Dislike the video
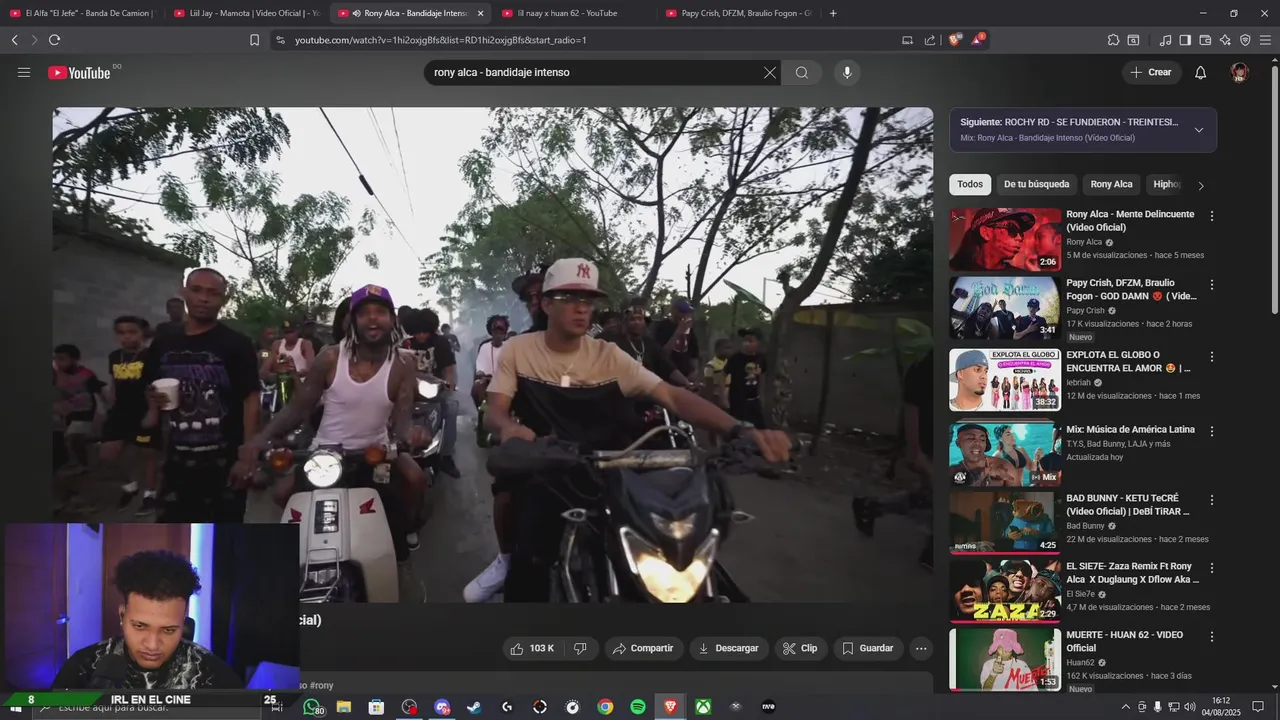The height and width of the screenshot is (720, 1280). tap(580, 648)
